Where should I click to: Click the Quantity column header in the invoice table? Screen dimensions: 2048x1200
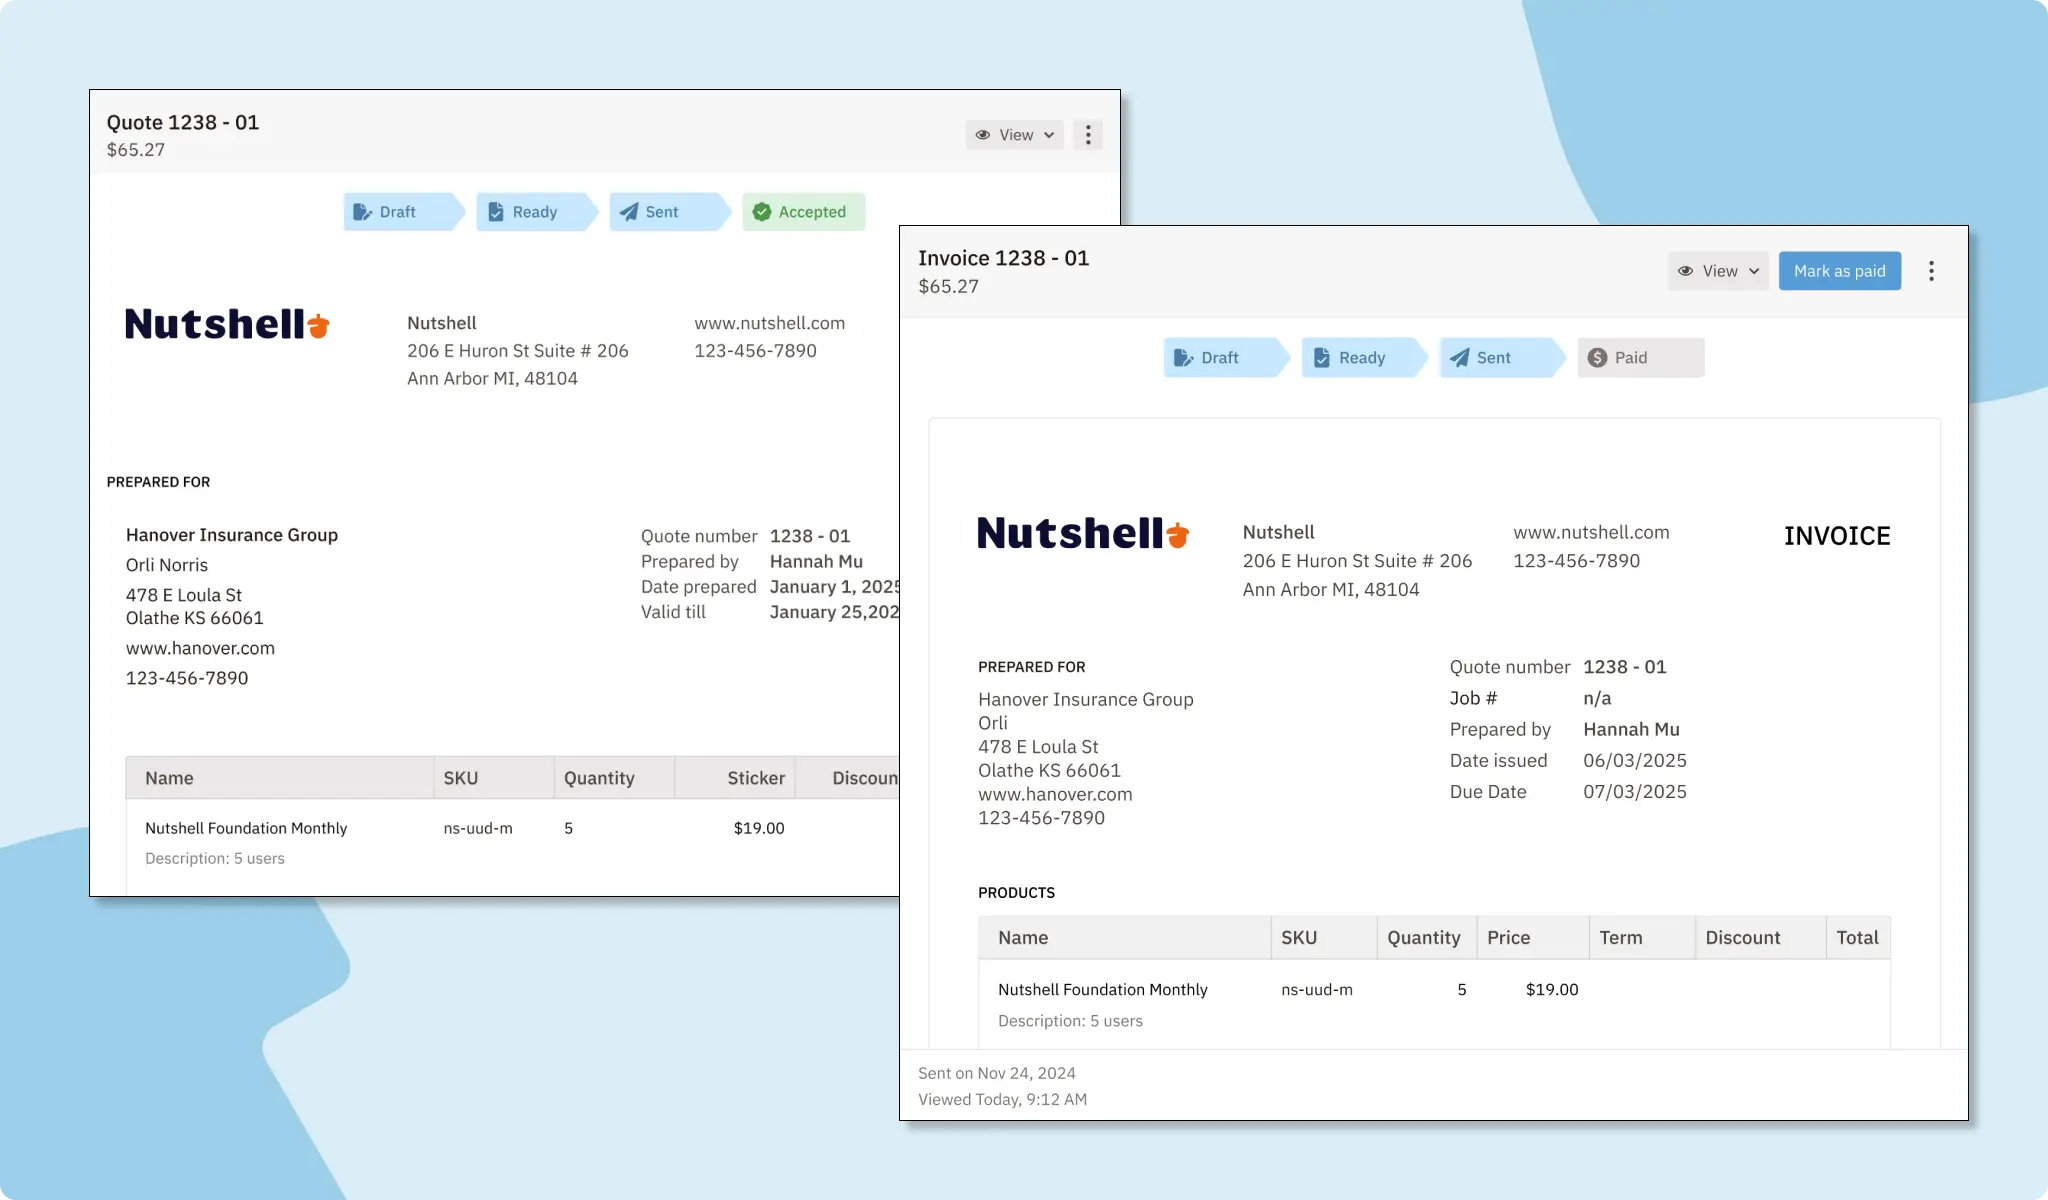[x=1425, y=937]
